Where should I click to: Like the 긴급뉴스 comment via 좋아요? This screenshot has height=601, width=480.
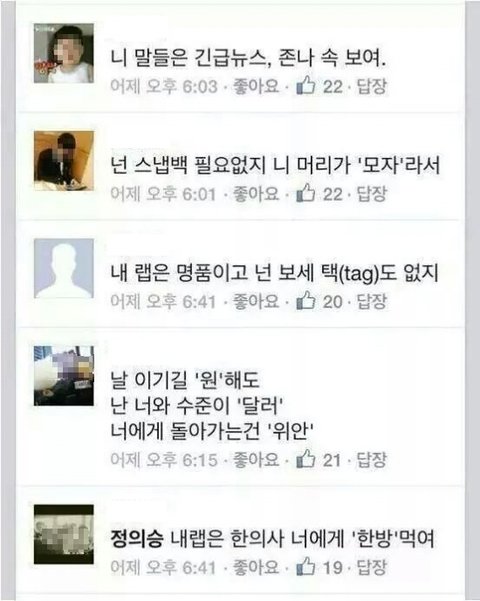coord(256,86)
